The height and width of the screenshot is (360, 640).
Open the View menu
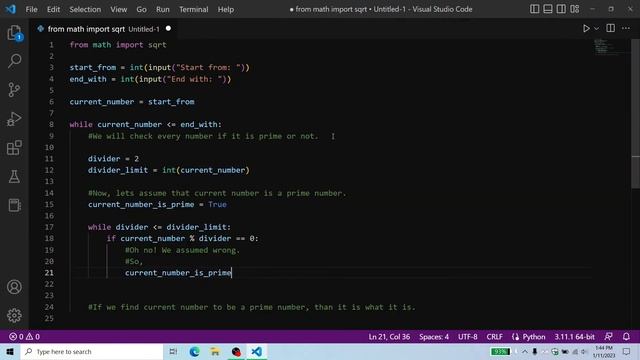coord(118,9)
